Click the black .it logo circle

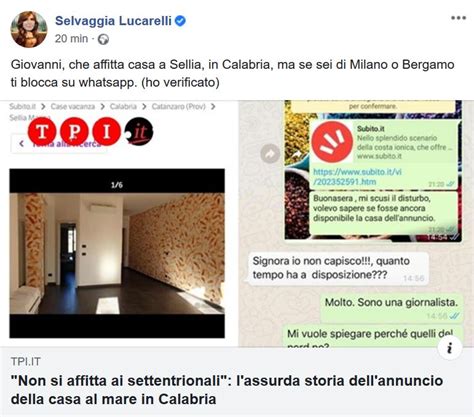tap(139, 131)
